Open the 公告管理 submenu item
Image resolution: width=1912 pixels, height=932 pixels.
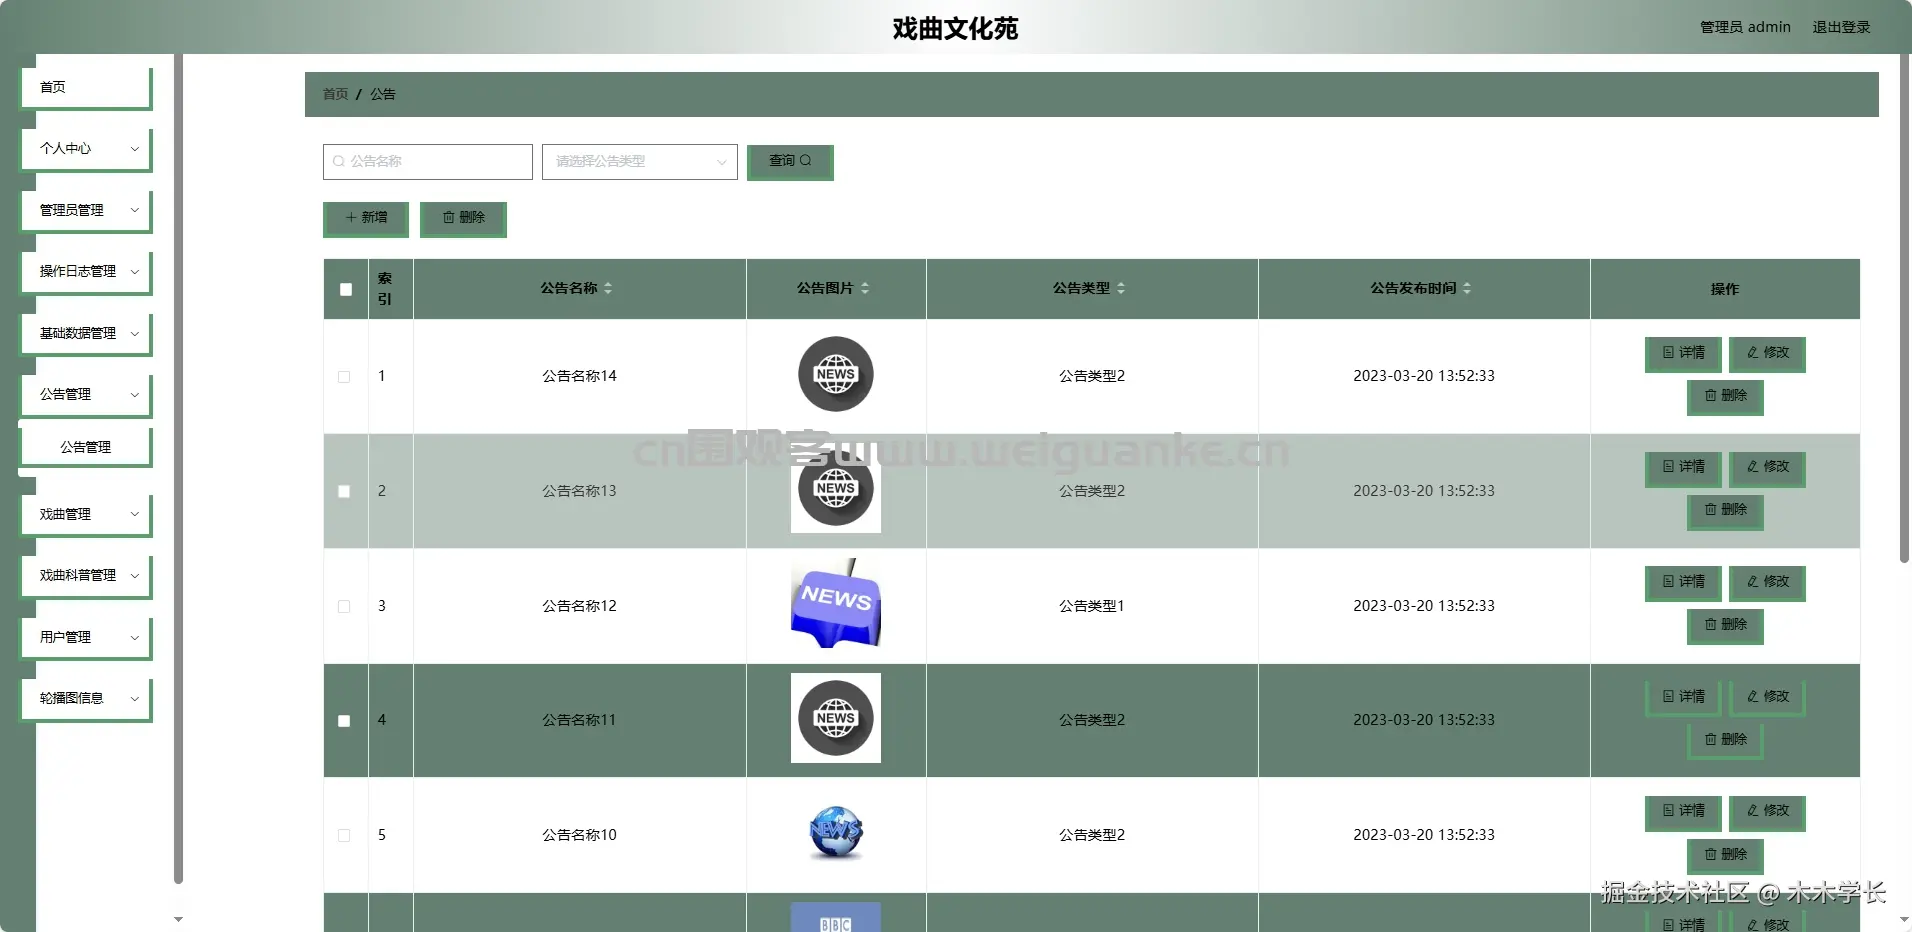(x=86, y=447)
